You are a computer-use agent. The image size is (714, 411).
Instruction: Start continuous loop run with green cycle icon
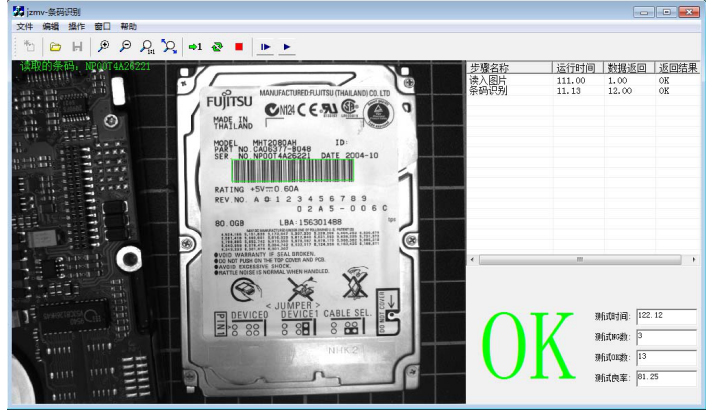tap(217, 46)
